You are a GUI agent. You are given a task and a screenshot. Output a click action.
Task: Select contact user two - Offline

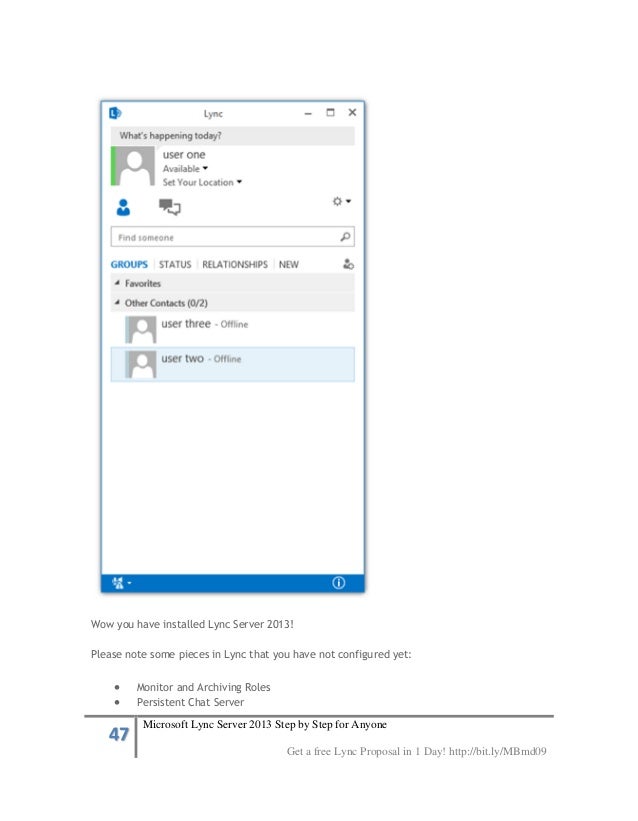coord(233,364)
